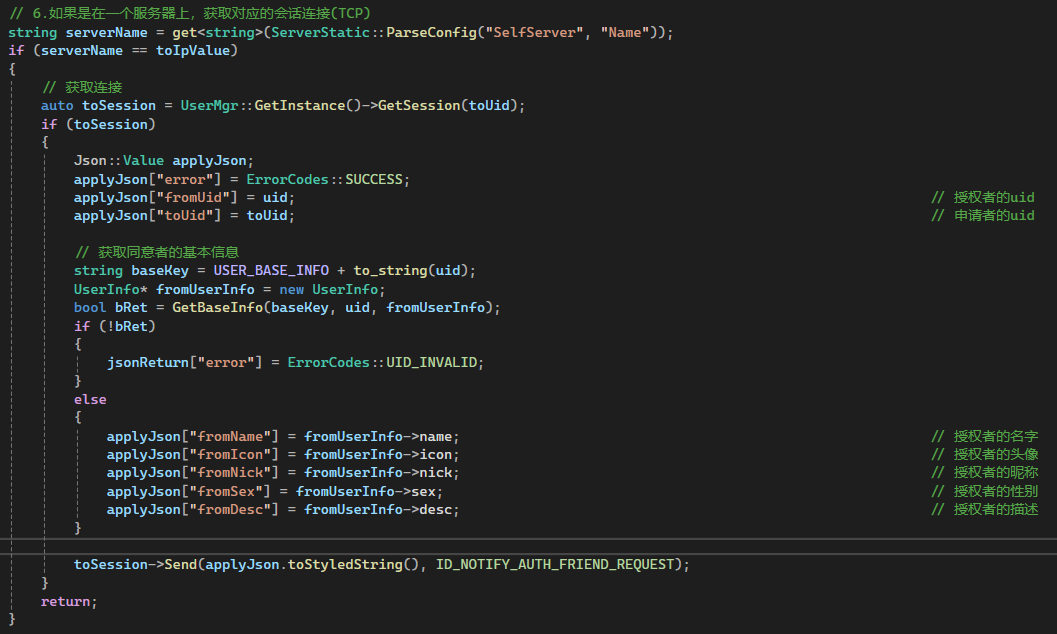Click ErrorCodes::SUCCESS value
The image size is (1057, 634).
coord(324,179)
